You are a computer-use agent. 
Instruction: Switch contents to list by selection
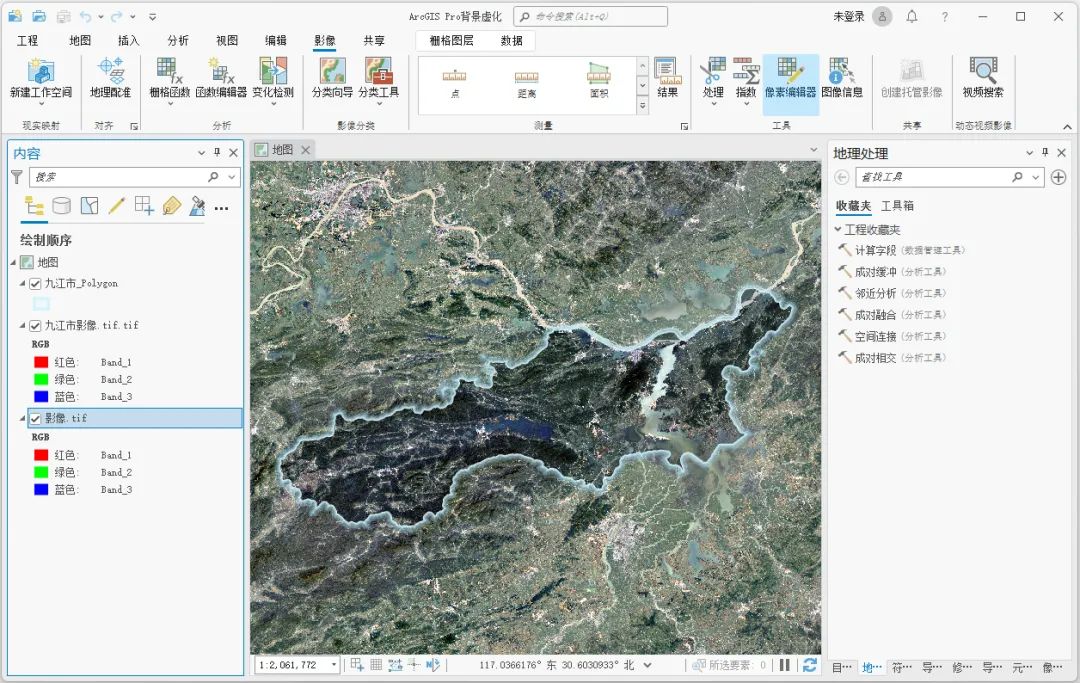click(90, 206)
